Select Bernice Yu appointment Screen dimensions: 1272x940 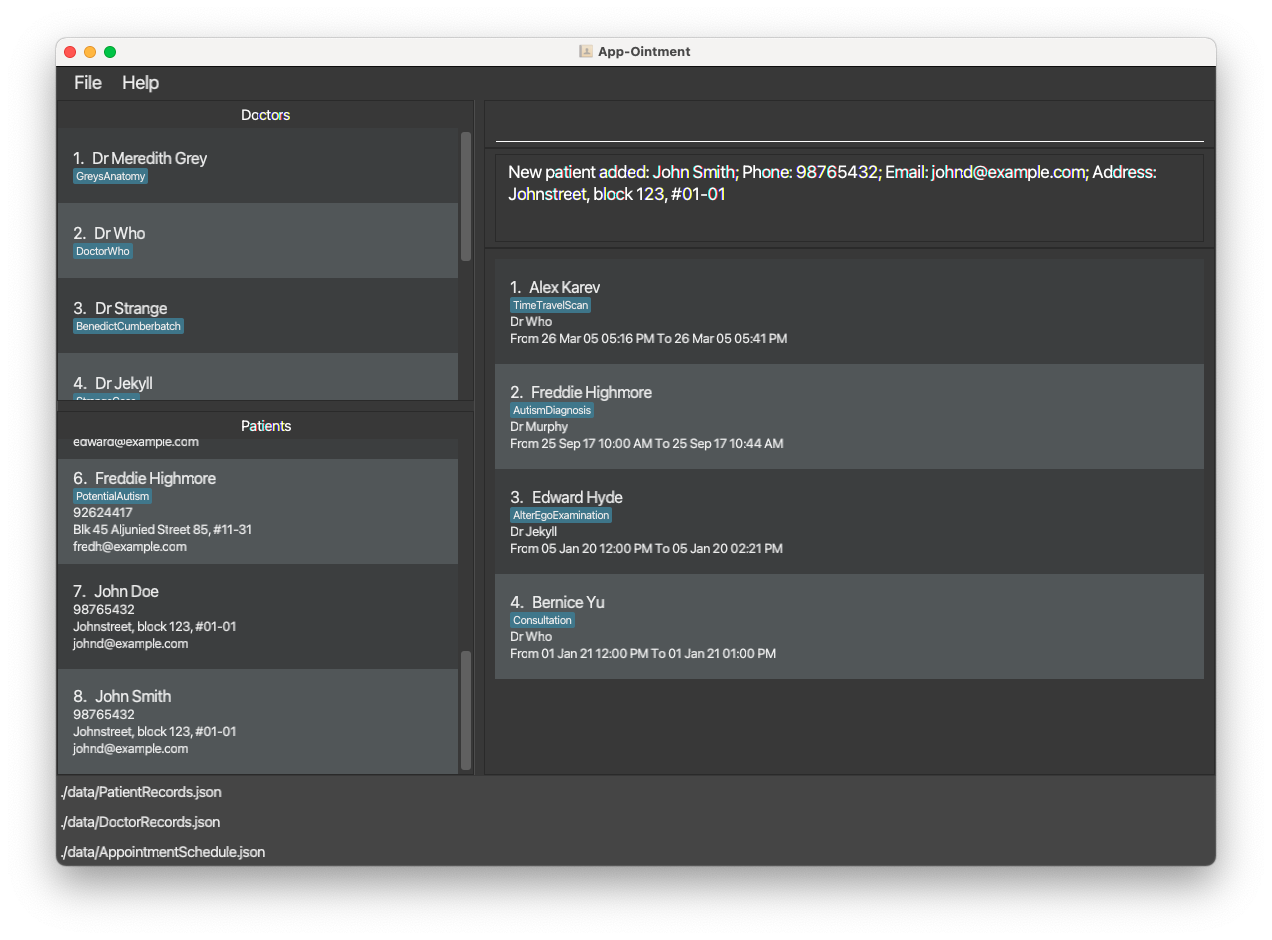click(x=849, y=626)
